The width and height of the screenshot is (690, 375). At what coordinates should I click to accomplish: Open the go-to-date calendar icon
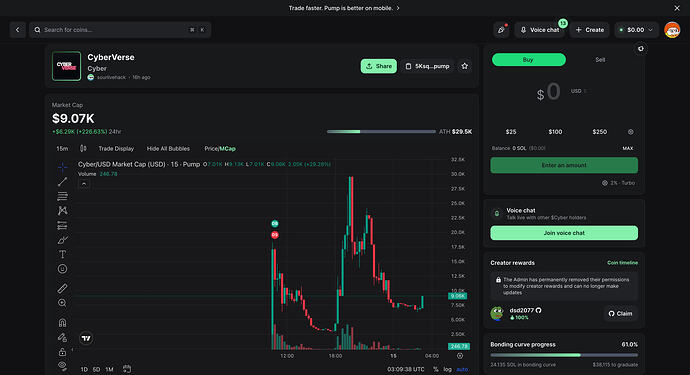coord(127,369)
